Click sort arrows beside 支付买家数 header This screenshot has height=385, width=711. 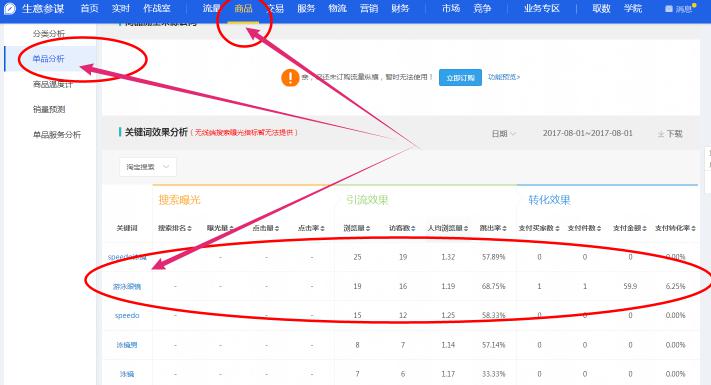557,228
